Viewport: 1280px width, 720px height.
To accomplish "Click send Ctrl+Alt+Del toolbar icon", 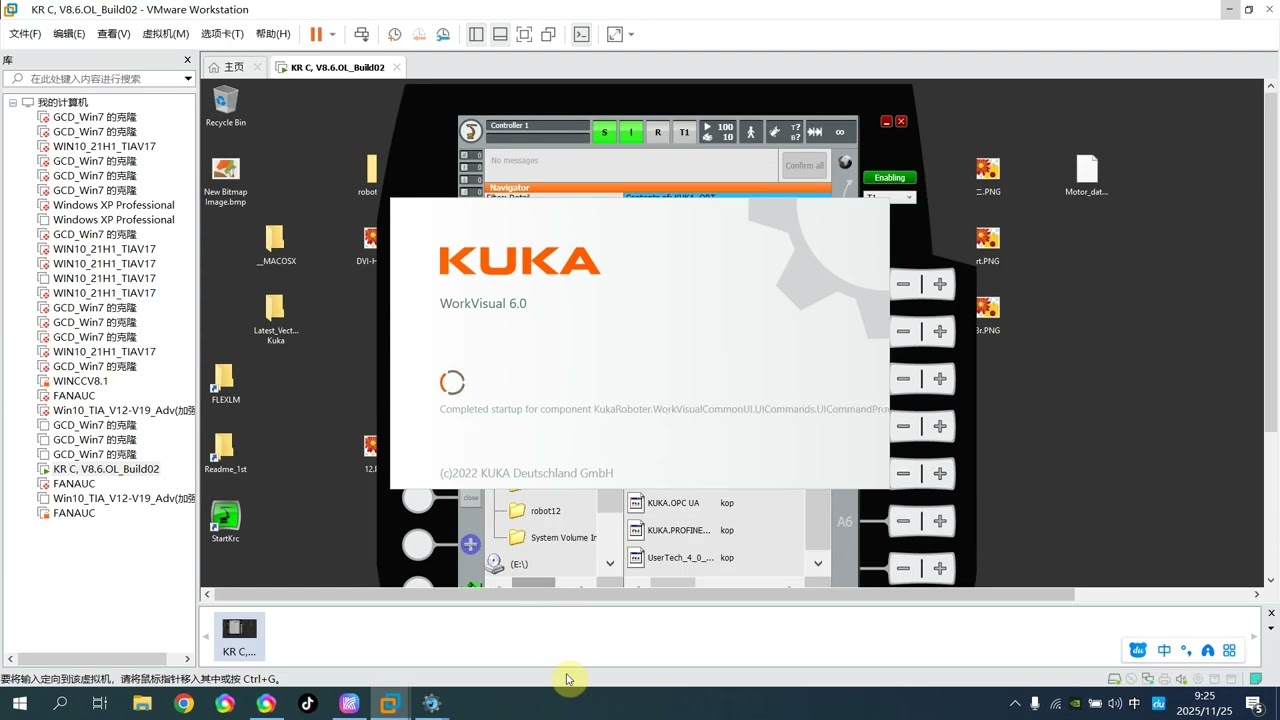I will [362, 34].
